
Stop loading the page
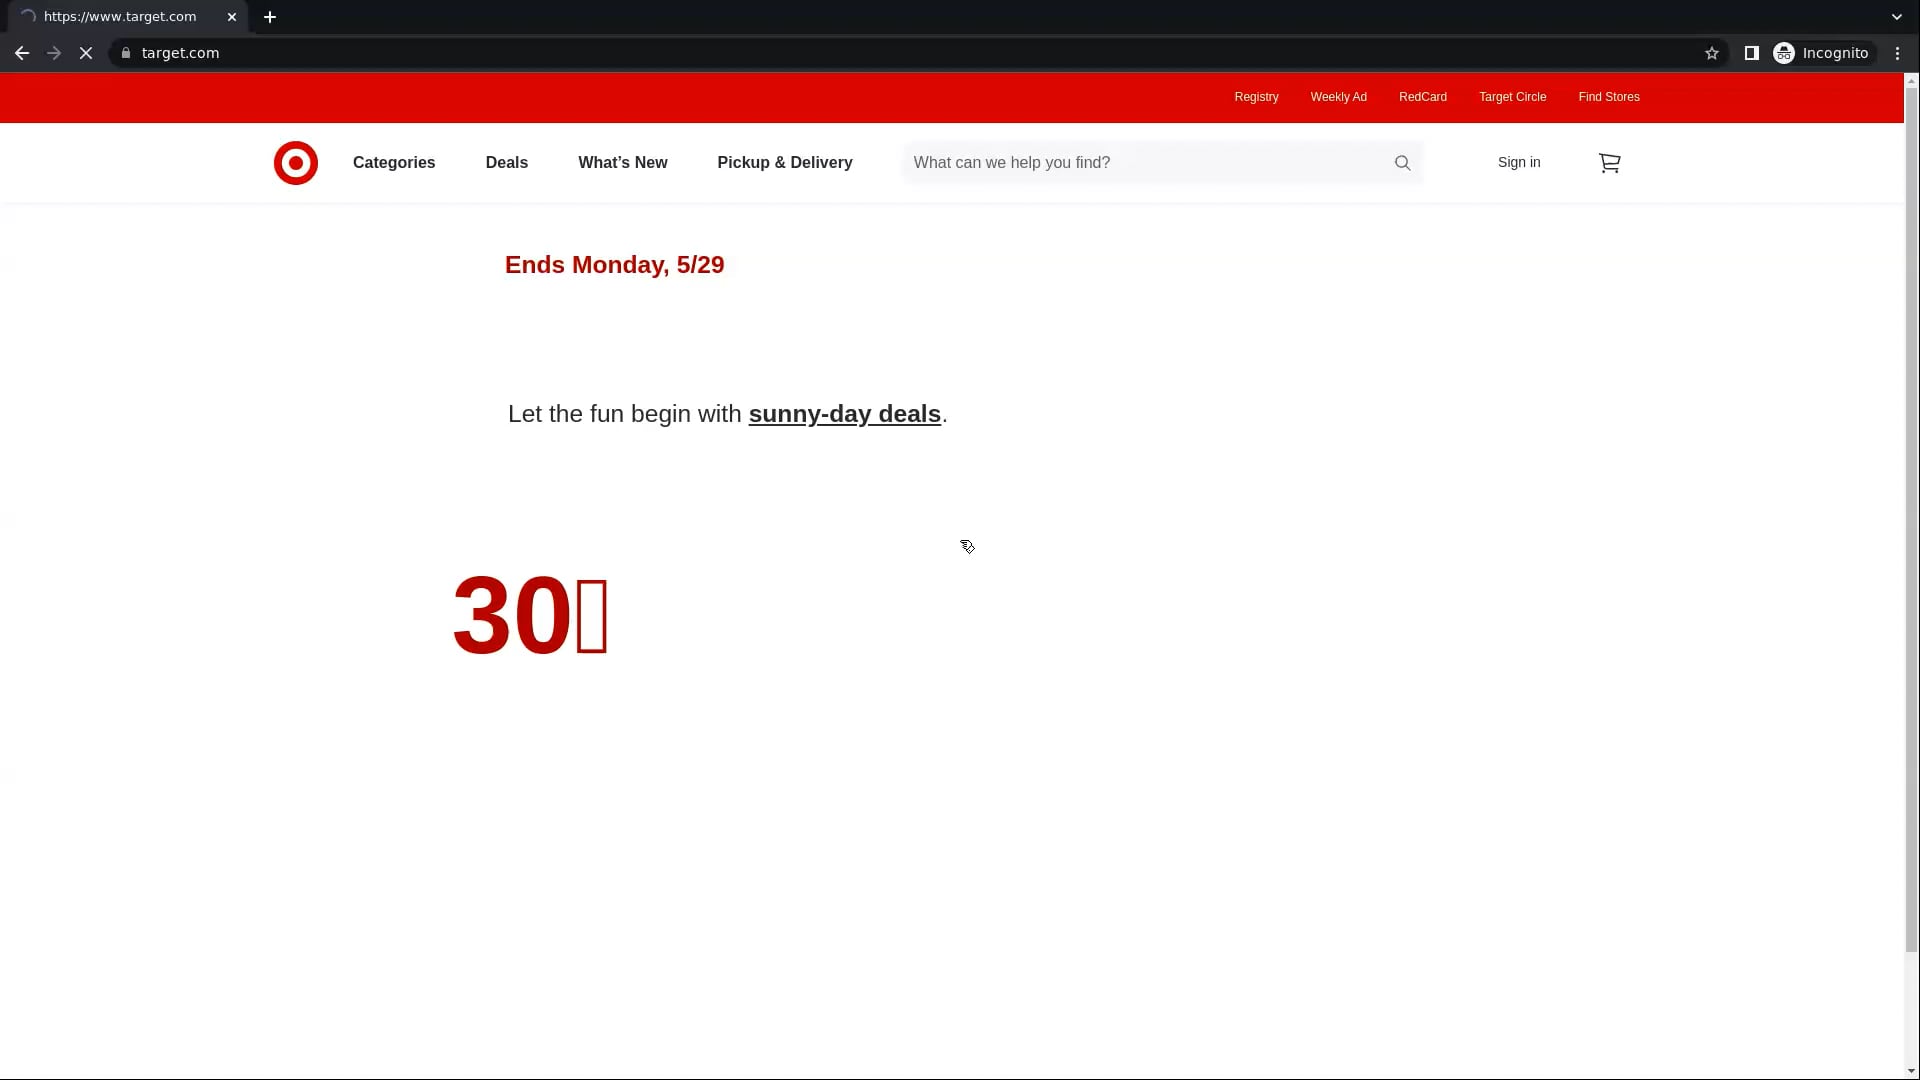pyautogui.click(x=86, y=53)
